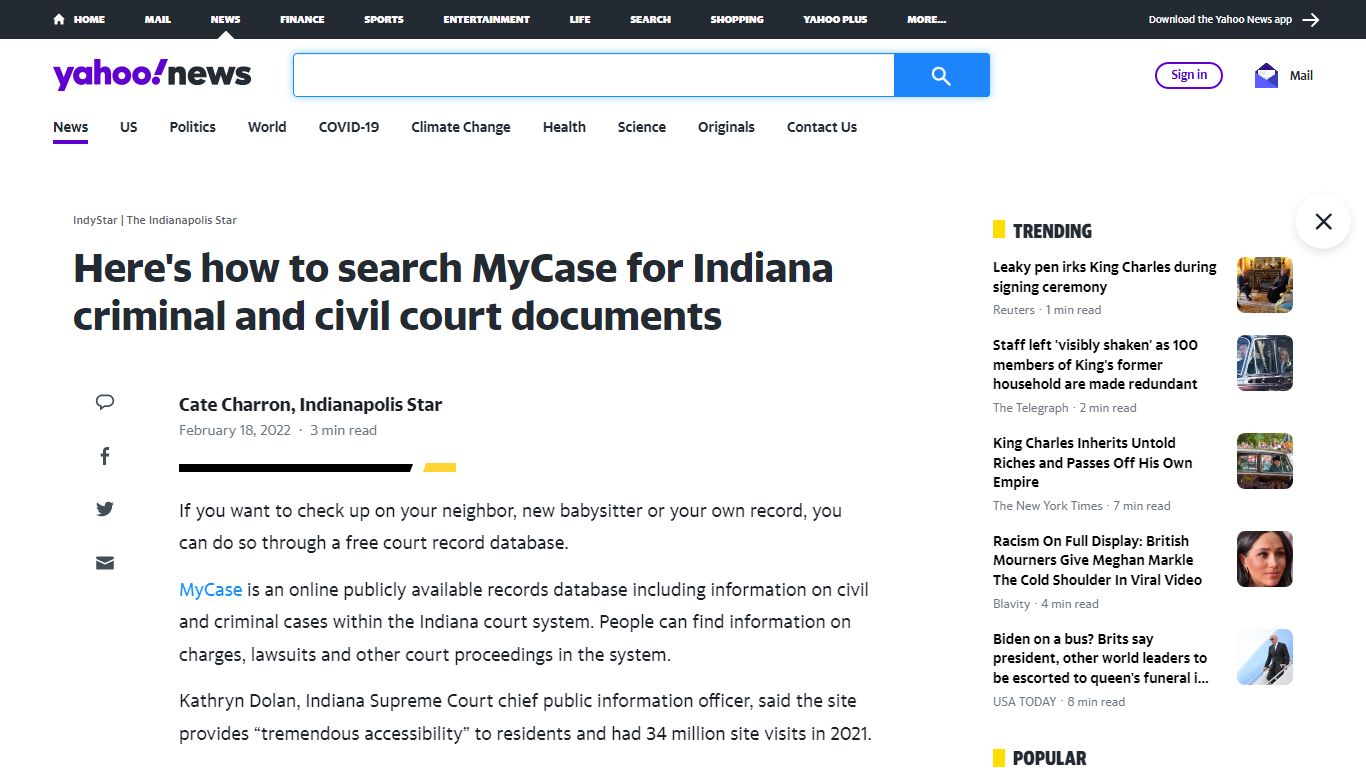Click the Sign in button
Screen dimensions: 1366x768
[x=1189, y=75]
